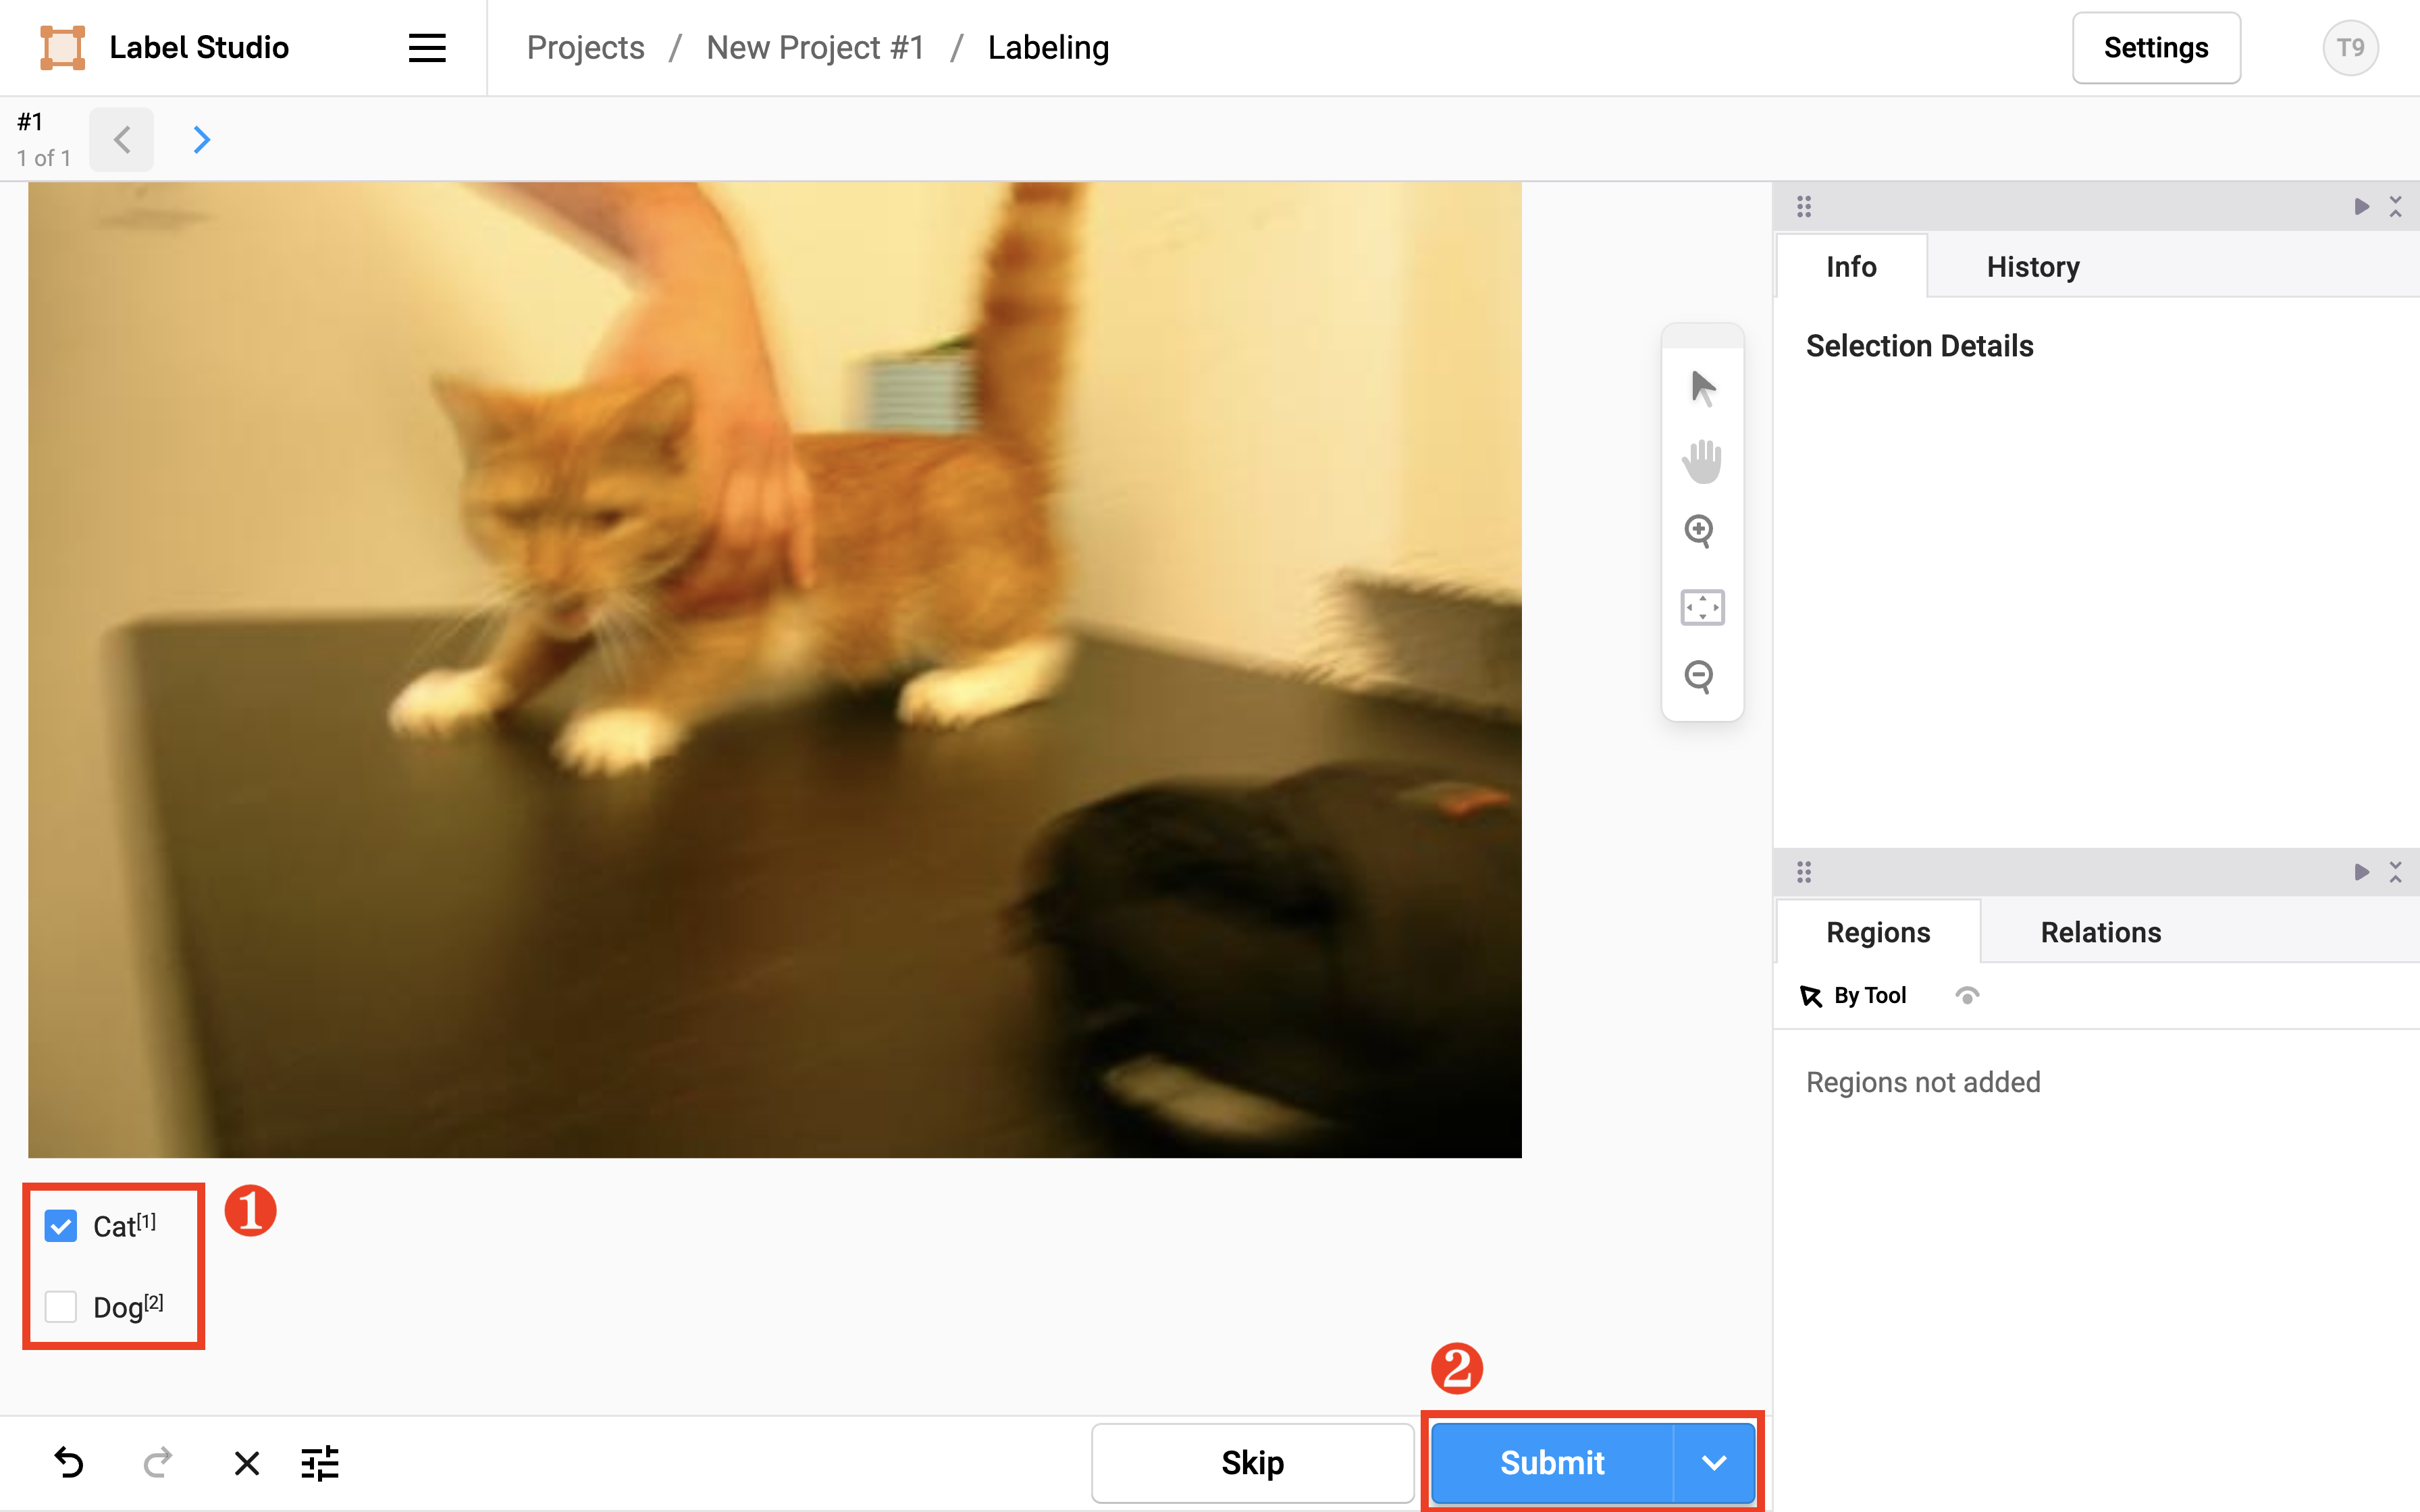The width and height of the screenshot is (2420, 1512).
Task: Click the '1 of 1' task counter
Action: point(44,158)
